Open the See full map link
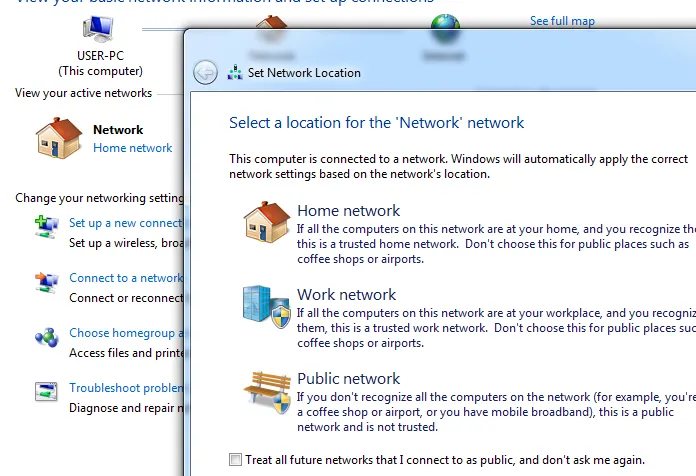The height and width of the screenshot is (476, 696). [x=562, y=21]
